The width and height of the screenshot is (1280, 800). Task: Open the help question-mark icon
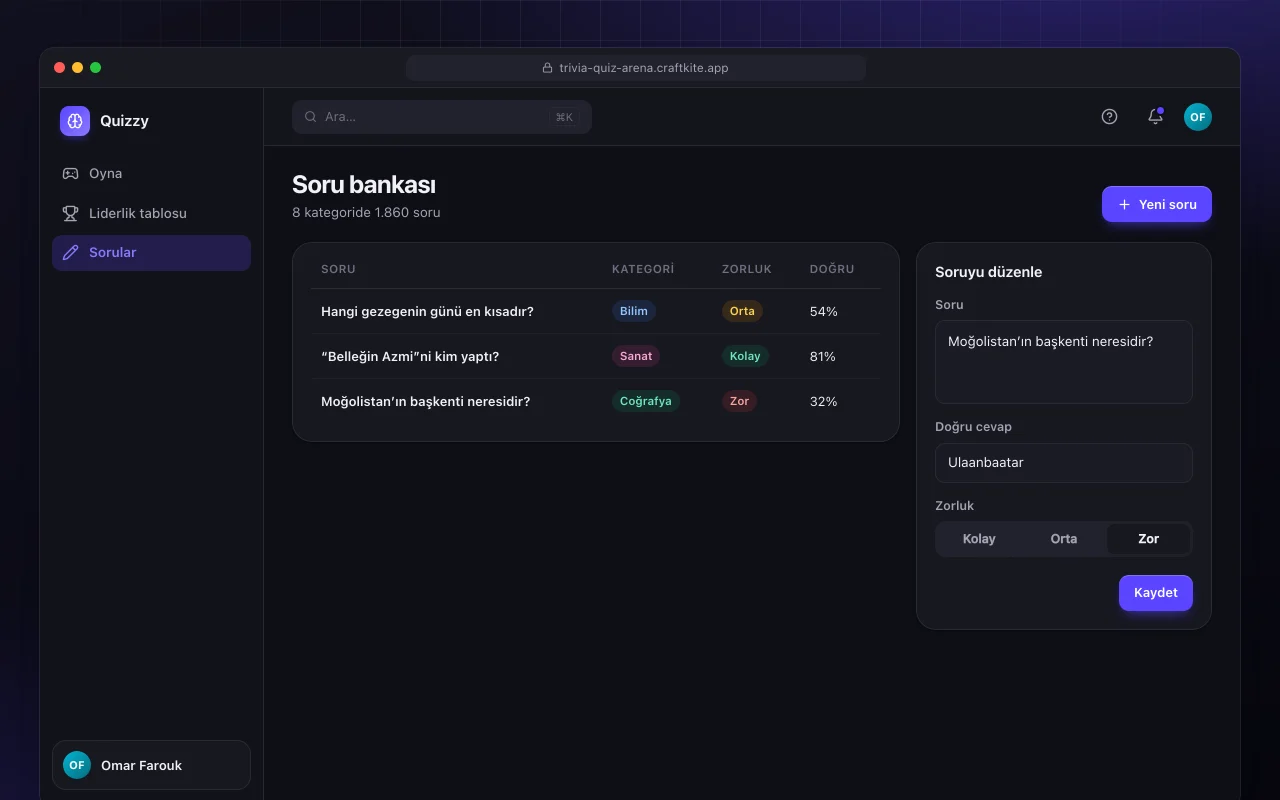coord(1109,117)
